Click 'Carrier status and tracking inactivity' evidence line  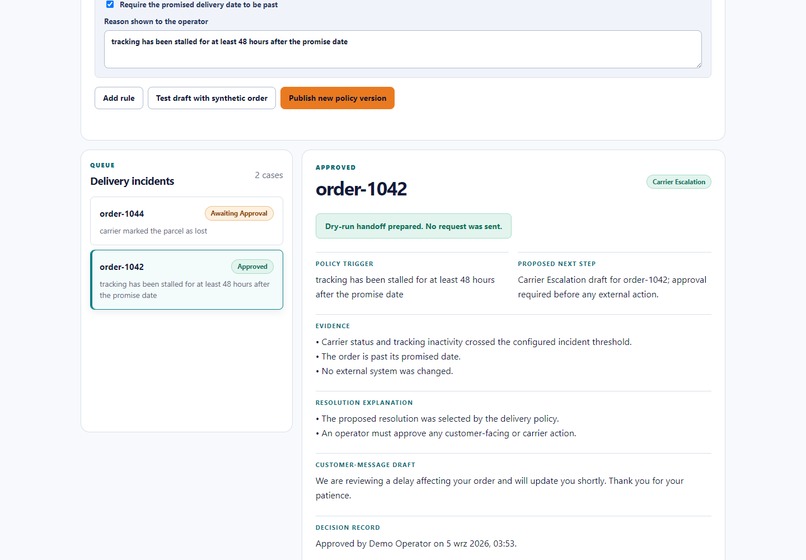[x=473, y=342]
